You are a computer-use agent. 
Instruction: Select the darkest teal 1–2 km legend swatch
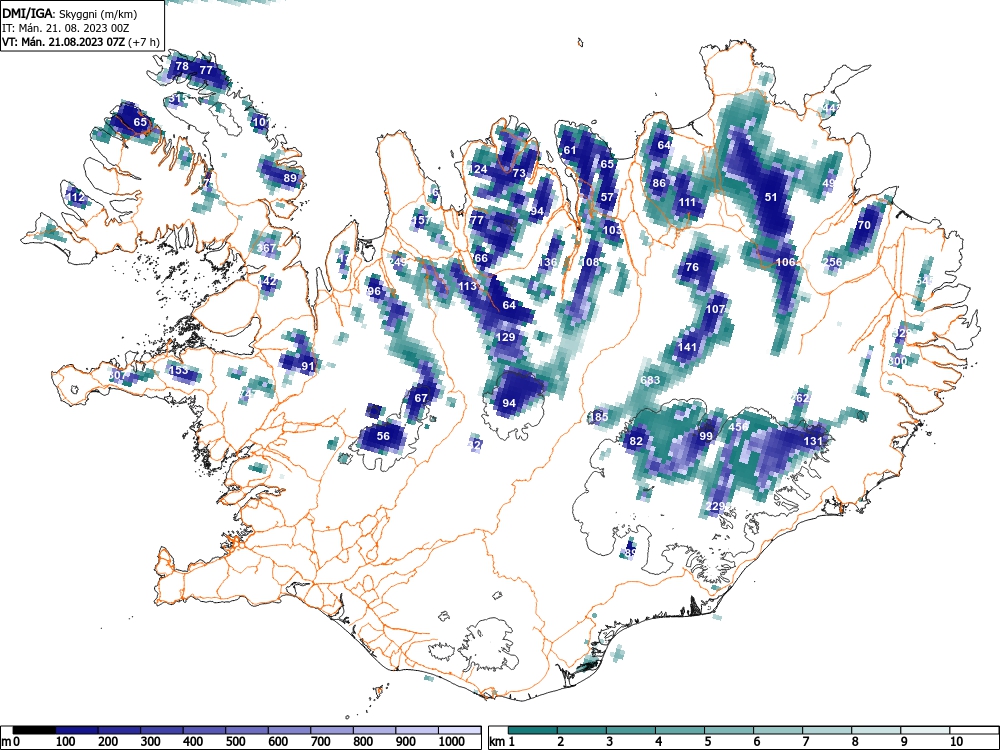(533, 730)
